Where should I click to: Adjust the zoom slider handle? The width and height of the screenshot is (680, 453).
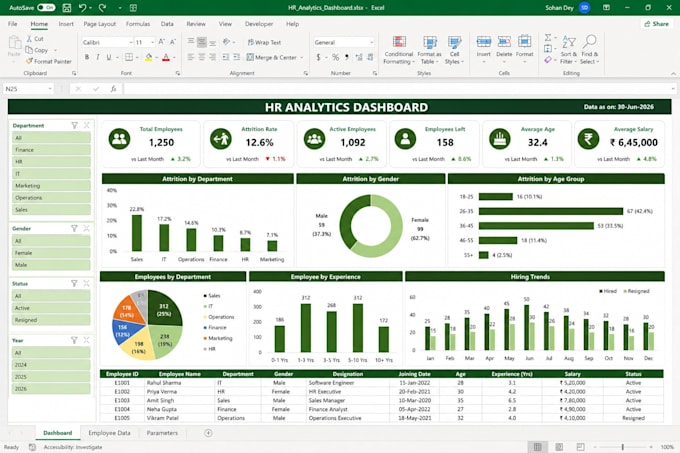[x=622, y=446]
